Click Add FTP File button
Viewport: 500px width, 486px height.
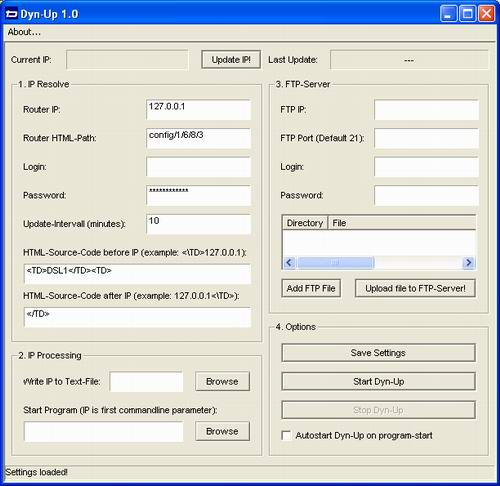click(x=311, y=288)
